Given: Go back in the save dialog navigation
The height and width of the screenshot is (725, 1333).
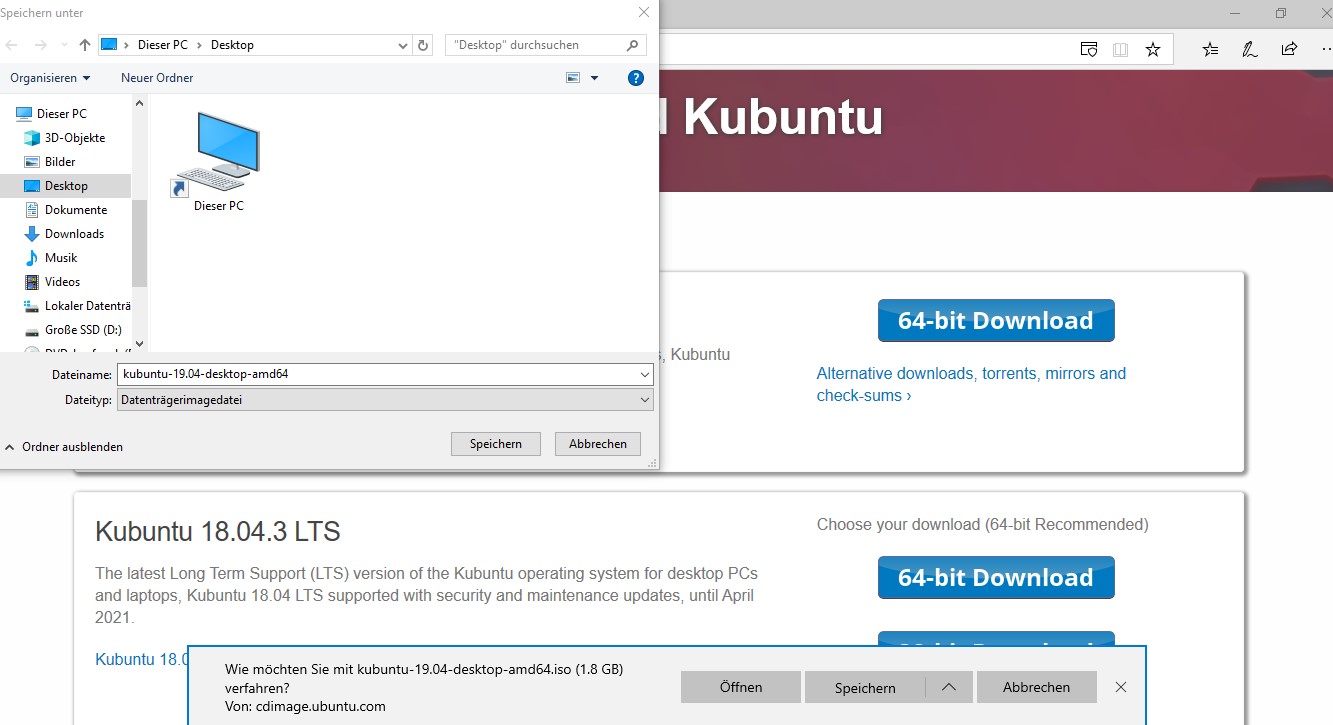Looking at the screenshot, I should click(x=13, y=45).
